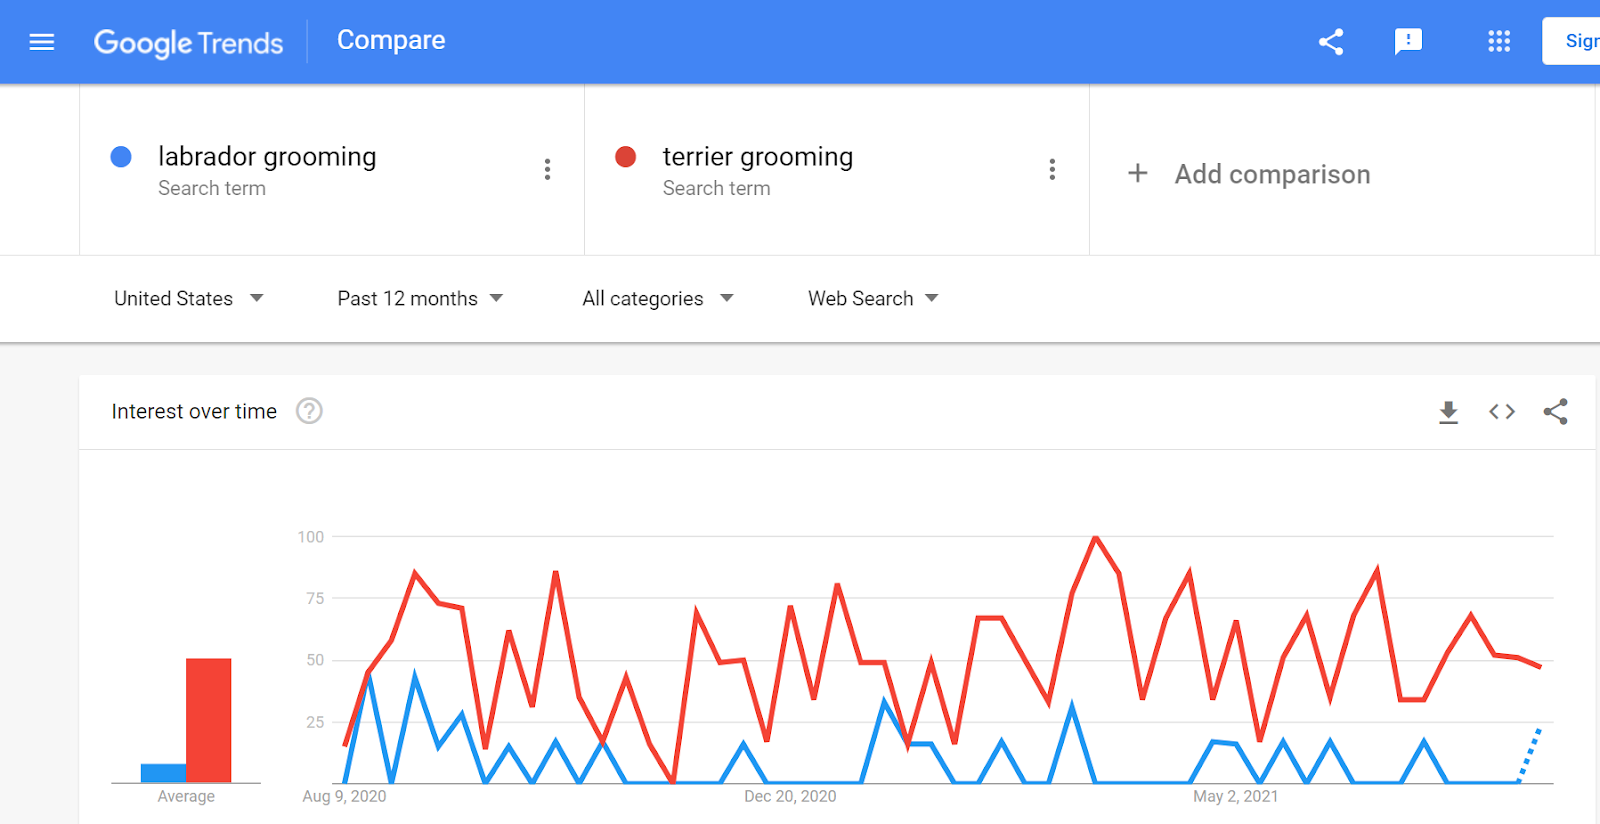Click the share icon in header
1600x824 pixels.
[x=1331, y=42]
